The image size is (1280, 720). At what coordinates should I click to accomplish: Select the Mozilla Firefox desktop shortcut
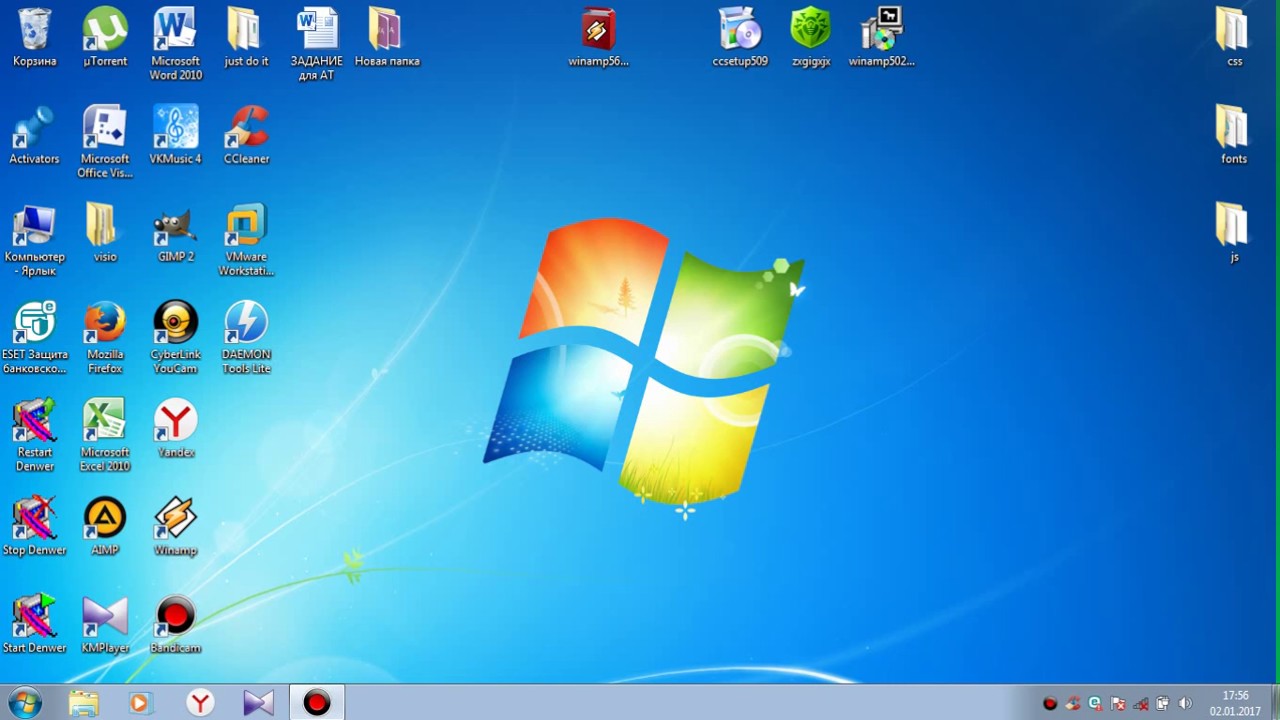pos(105,339)
